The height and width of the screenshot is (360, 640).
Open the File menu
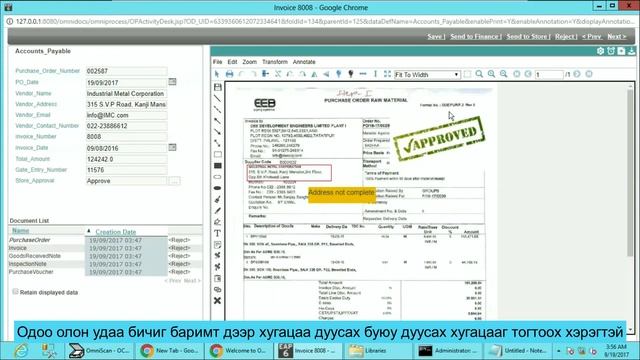pos(218,62)
